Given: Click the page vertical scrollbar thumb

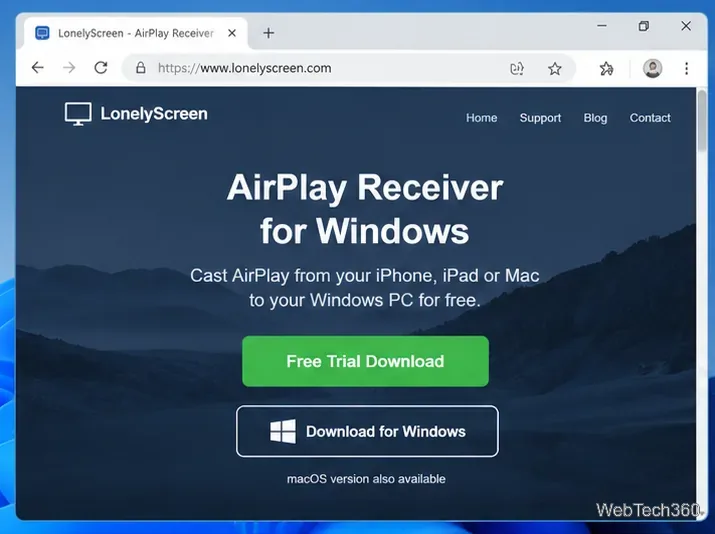Looking at the screenshot, I should pyautogui.click(x=702, y=121).
